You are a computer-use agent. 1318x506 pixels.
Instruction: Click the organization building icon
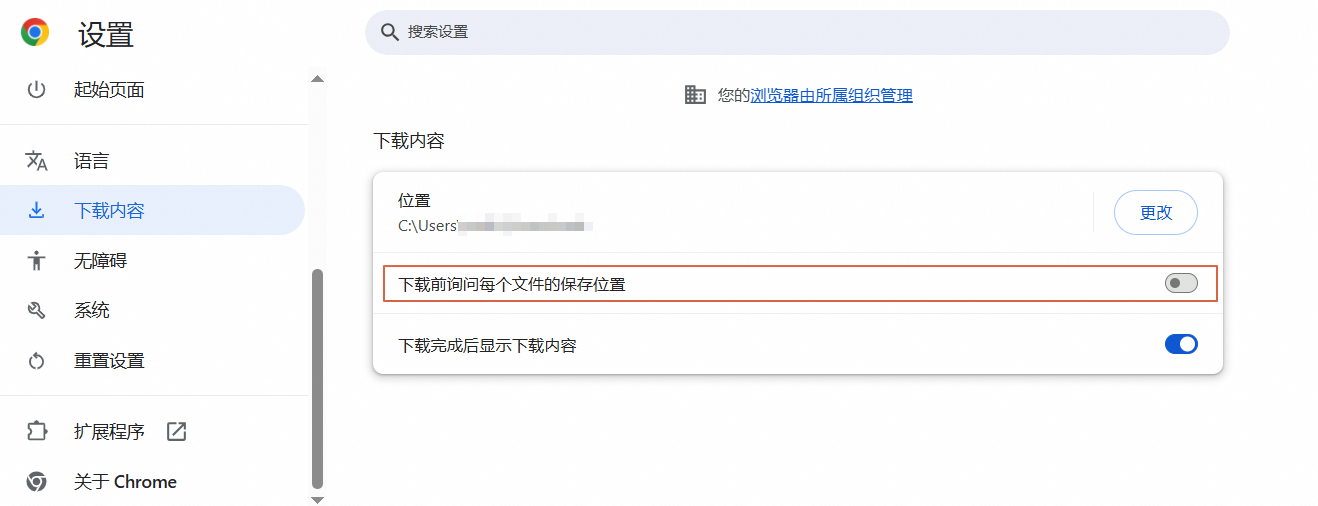tap(695, 95)
